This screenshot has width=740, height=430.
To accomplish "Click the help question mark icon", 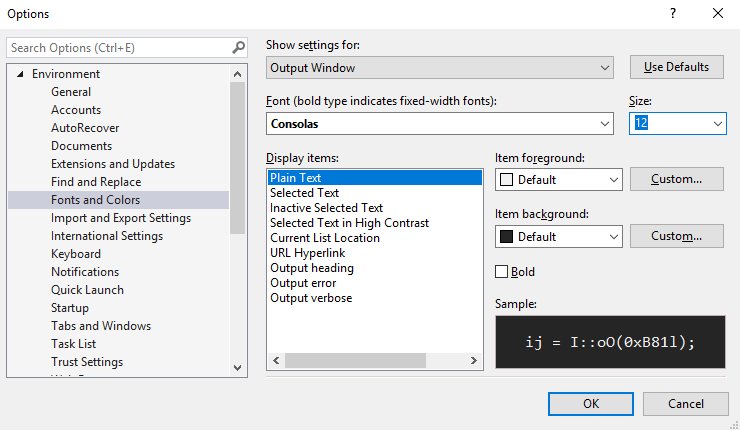I will coord(673,13).
